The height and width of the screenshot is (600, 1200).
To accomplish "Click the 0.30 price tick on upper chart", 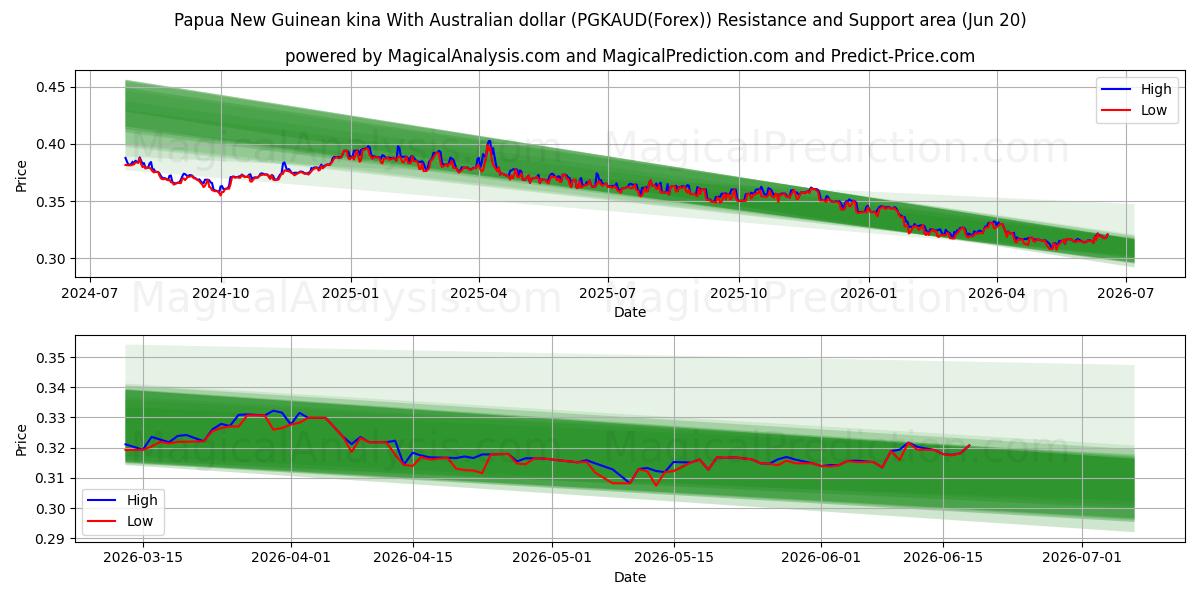I will point(51,259).
